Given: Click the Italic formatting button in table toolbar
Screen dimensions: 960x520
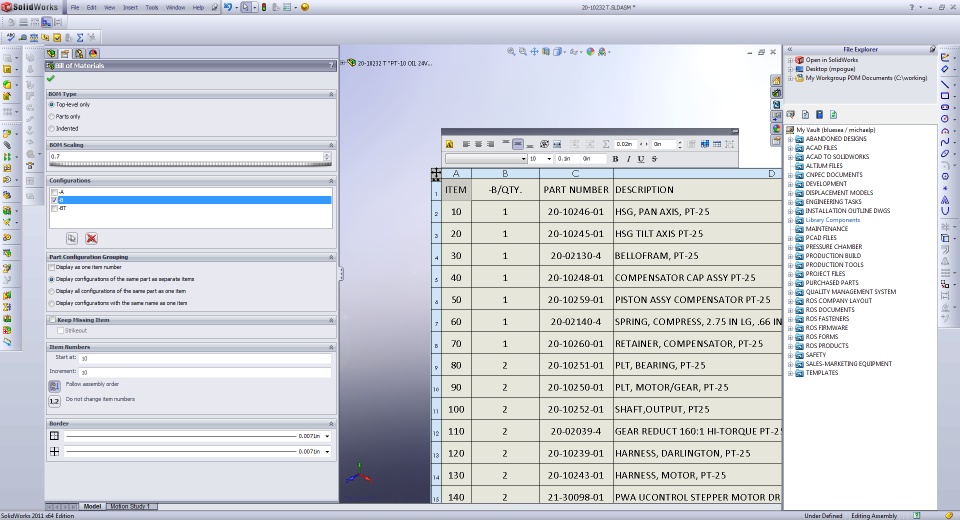Looking at the screenshot, I should click(628, 159).
